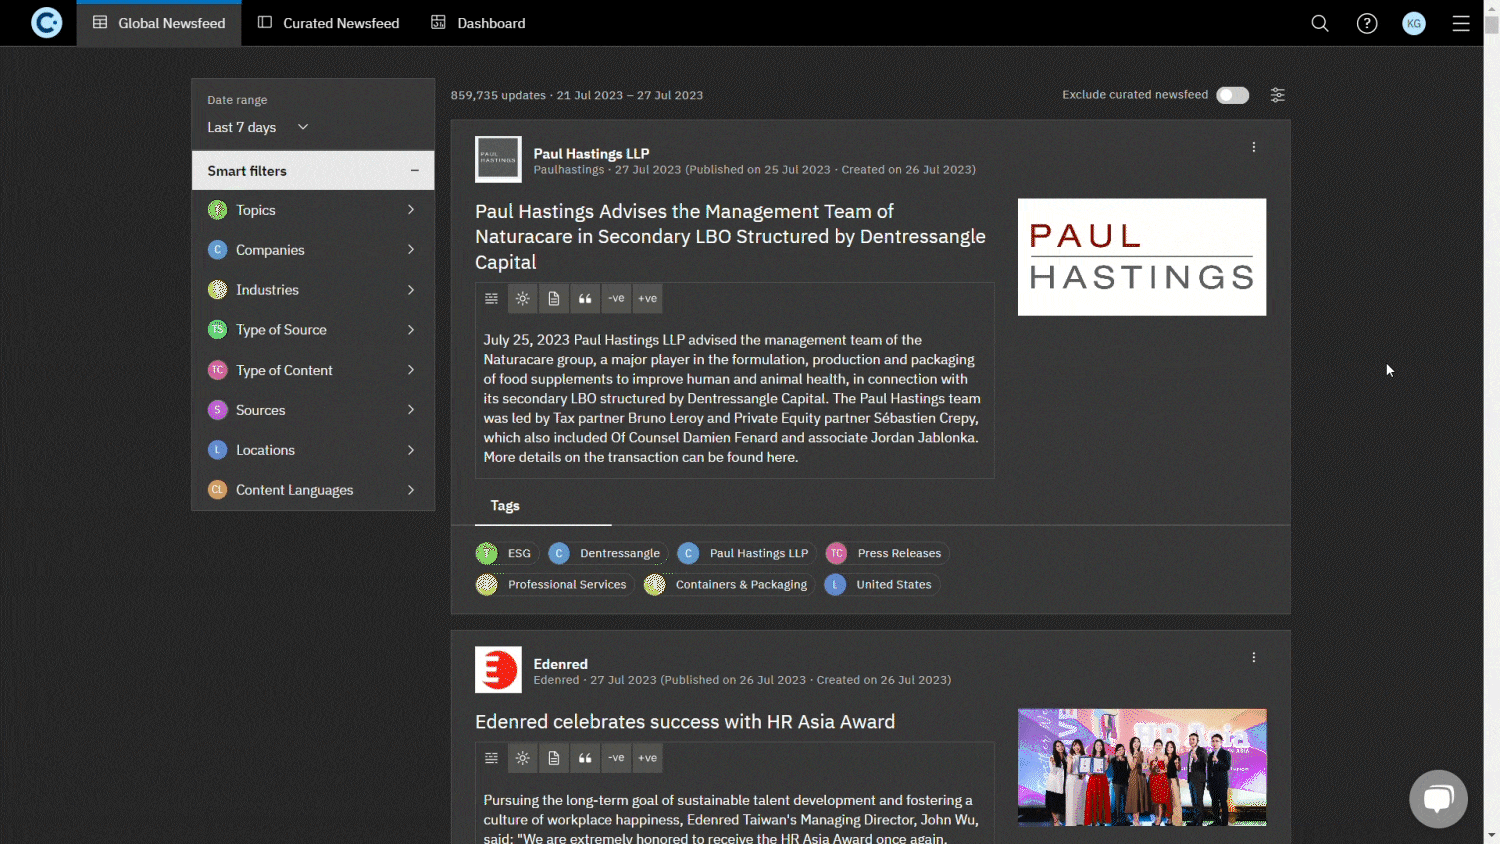Open the Last 7 days date range dropdown
This screenshot has height=844, width=1500.
click(x=258, y=127)
